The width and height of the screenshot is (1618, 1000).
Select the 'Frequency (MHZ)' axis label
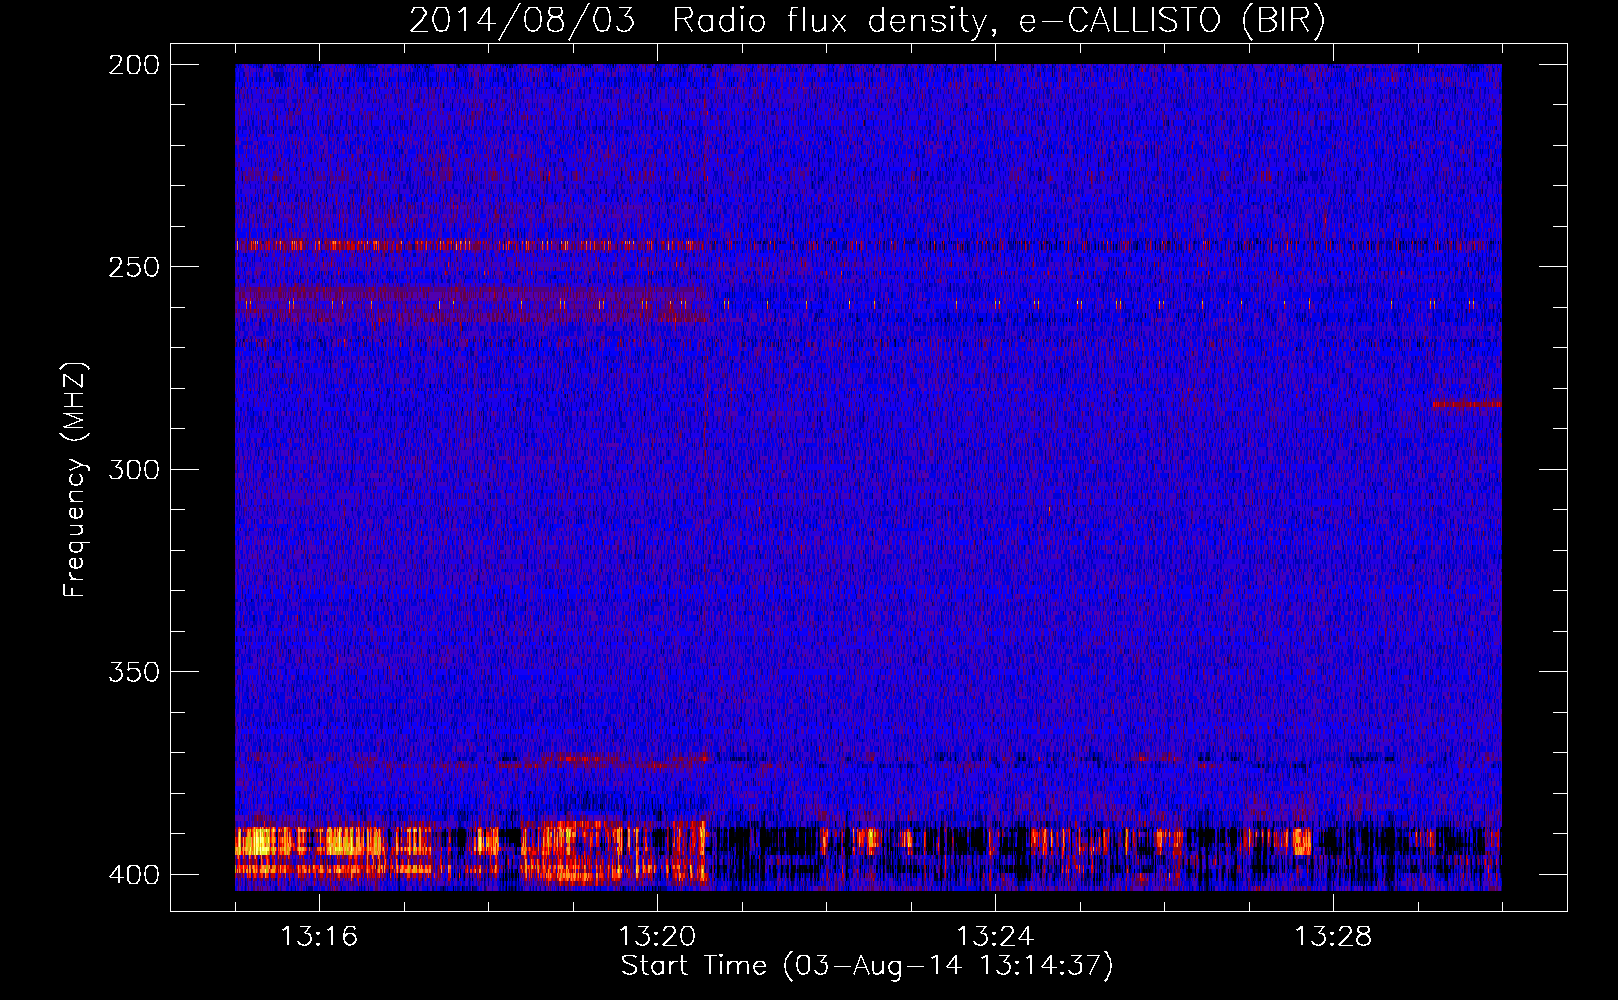pyautogui.click(x=75, y=480)
